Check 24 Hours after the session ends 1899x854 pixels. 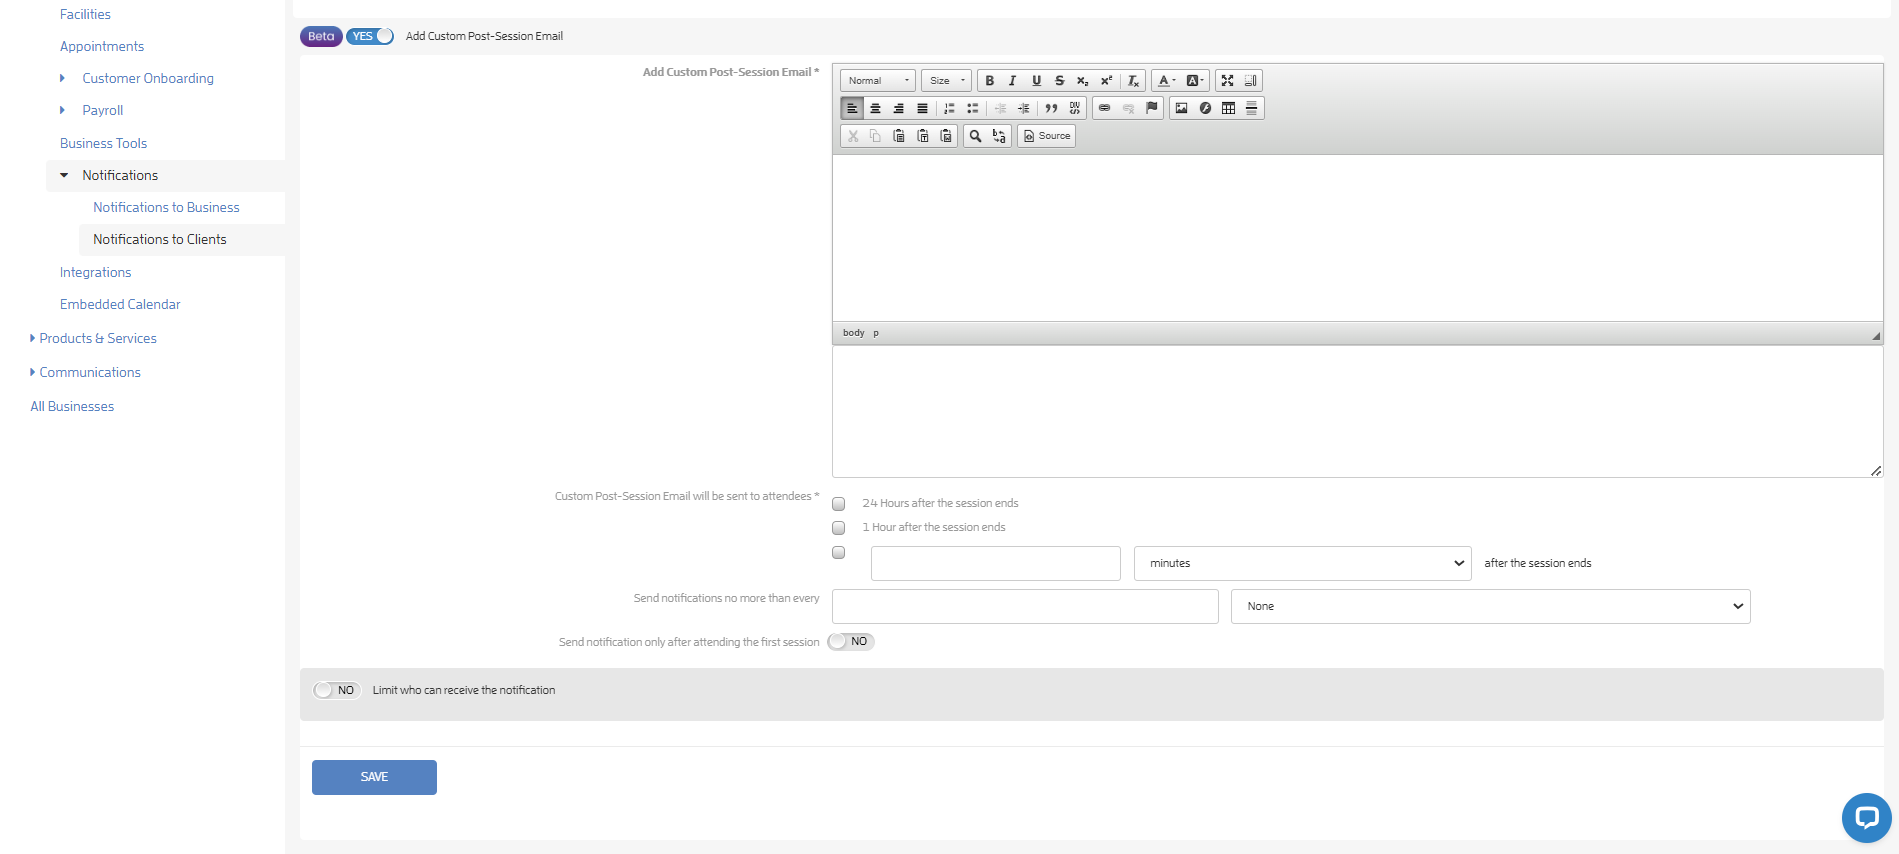point(839,504)
